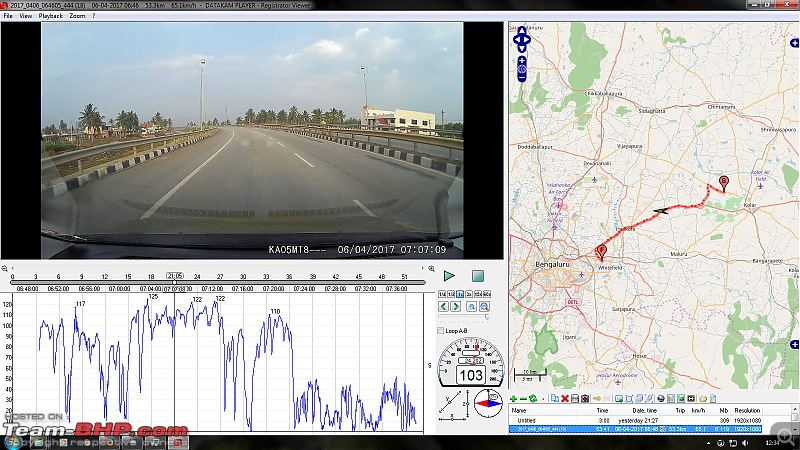Image resolution: width=800 pixels, height=450 pixels.
Task: Take snapshot with camera icon
Action: (x=585, y=398)
